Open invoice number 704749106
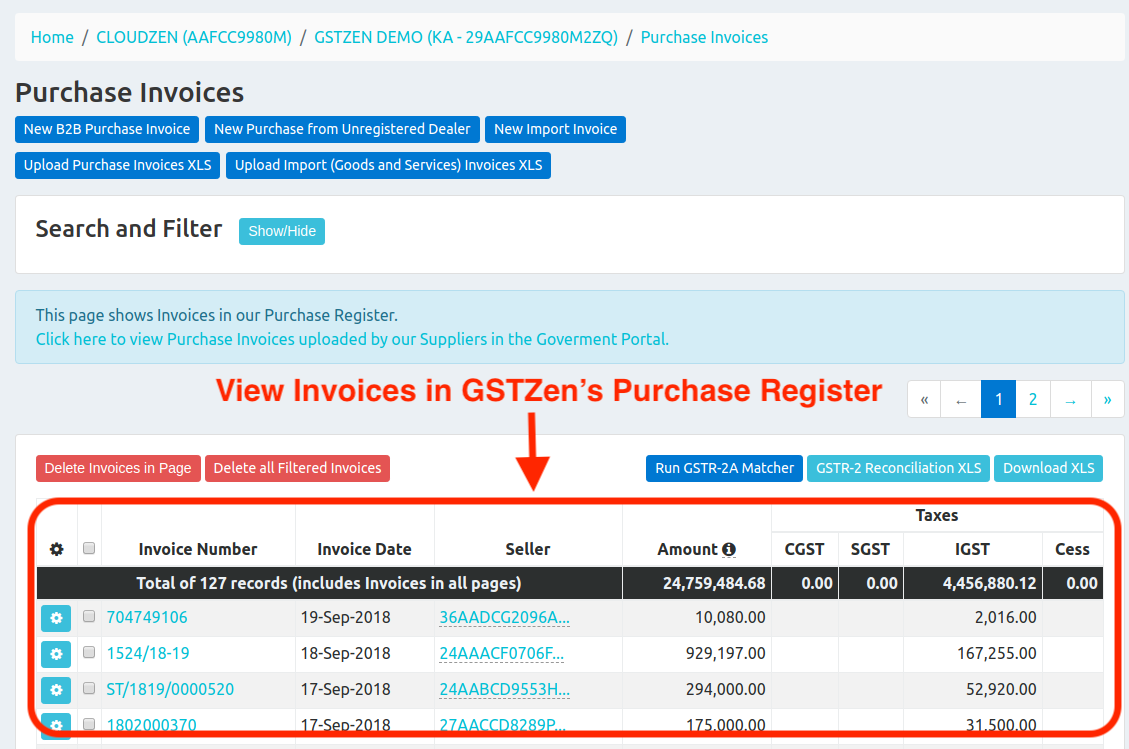The width and height of the screenshot is (1129, 749). (147, 618)
